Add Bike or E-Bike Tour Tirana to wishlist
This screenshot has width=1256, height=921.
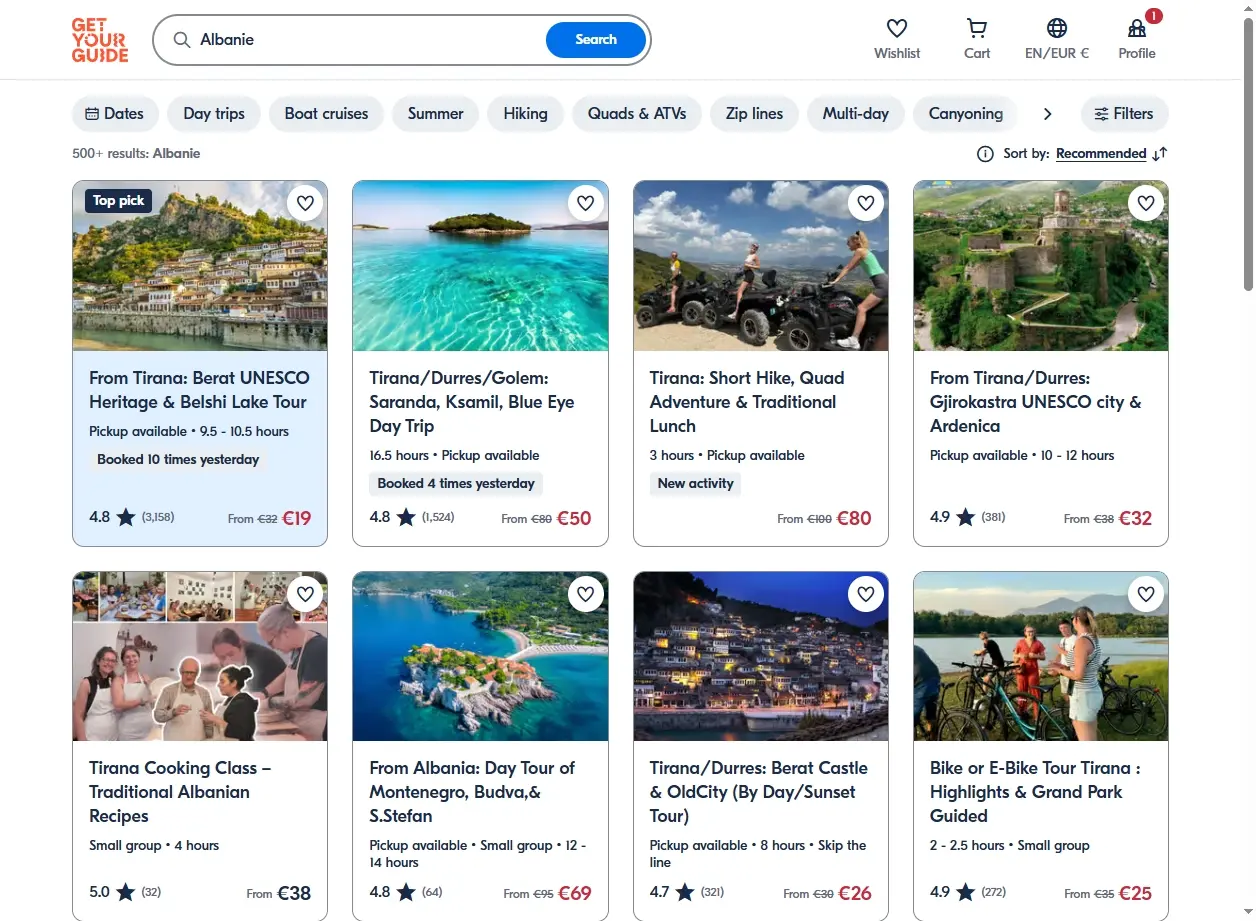pyautogui.click(x=1146, y=594)
